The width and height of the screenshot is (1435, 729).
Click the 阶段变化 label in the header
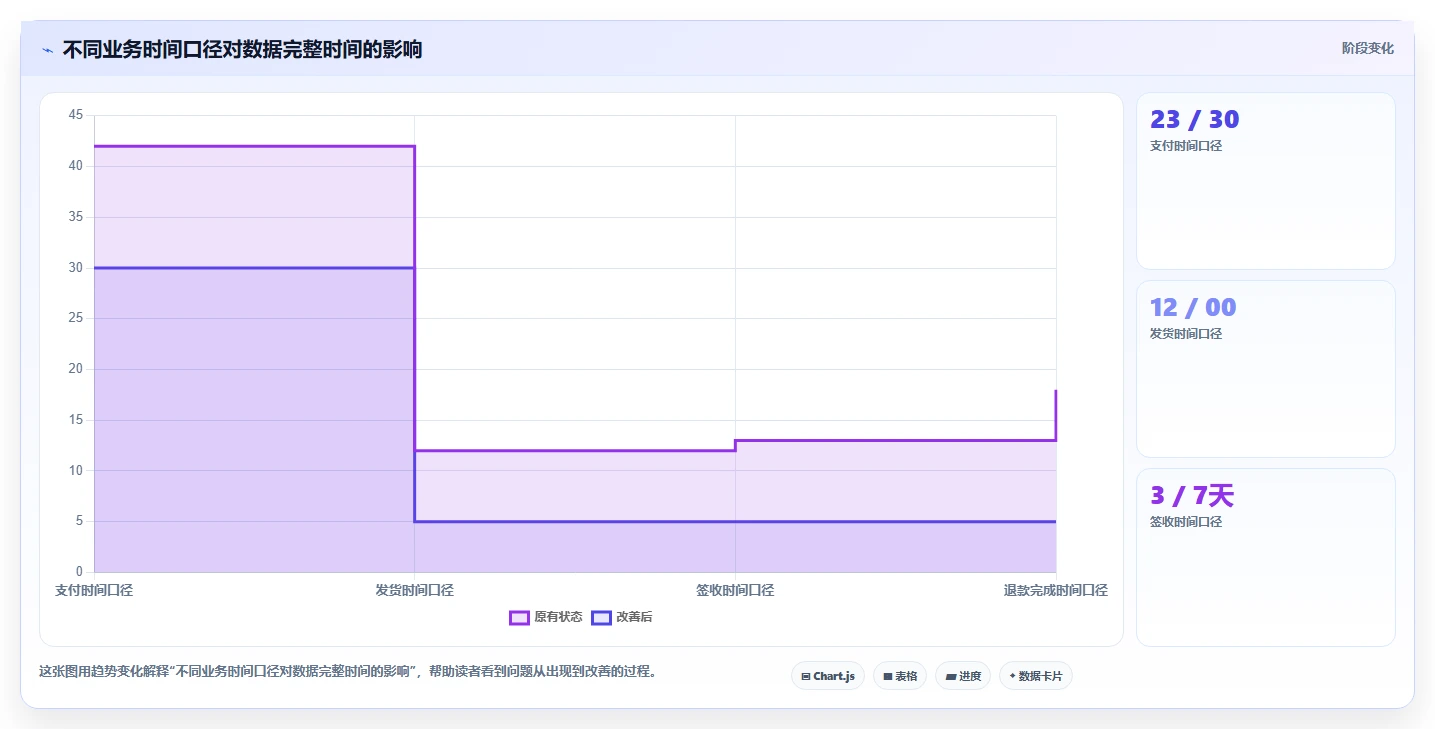(1367, 49)
